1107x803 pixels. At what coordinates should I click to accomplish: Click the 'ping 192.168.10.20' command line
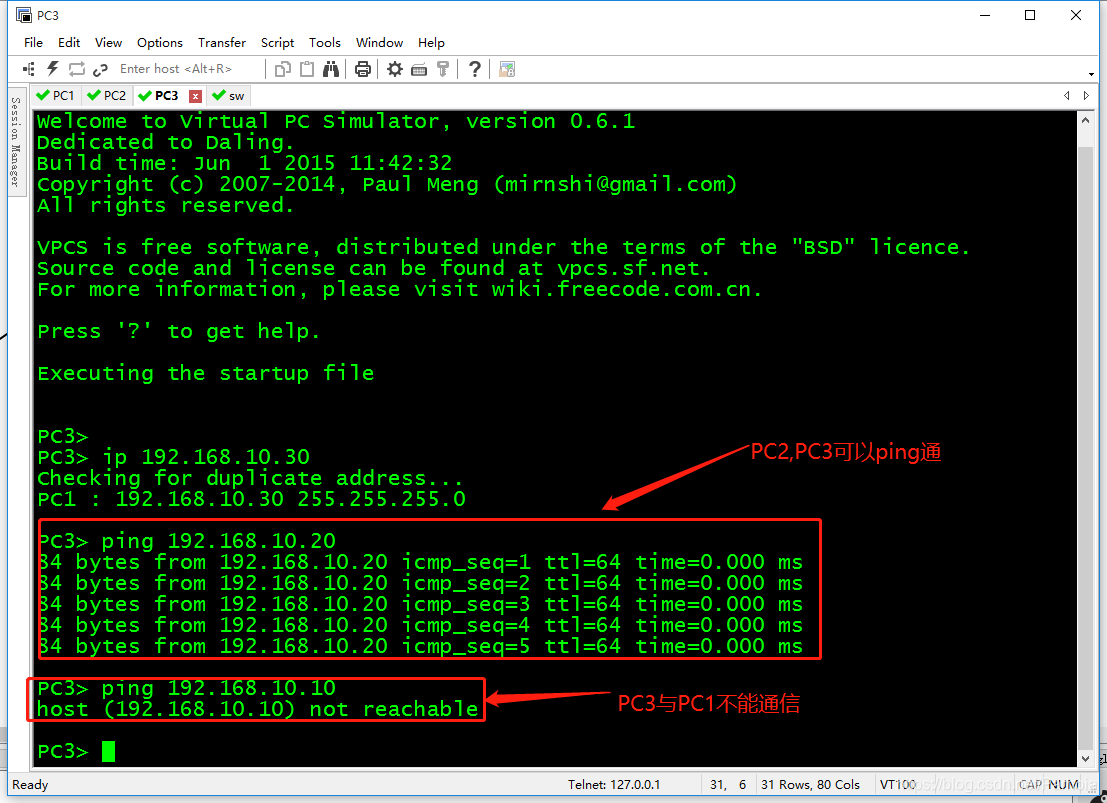pyautogui.click(x=186, y=541)
